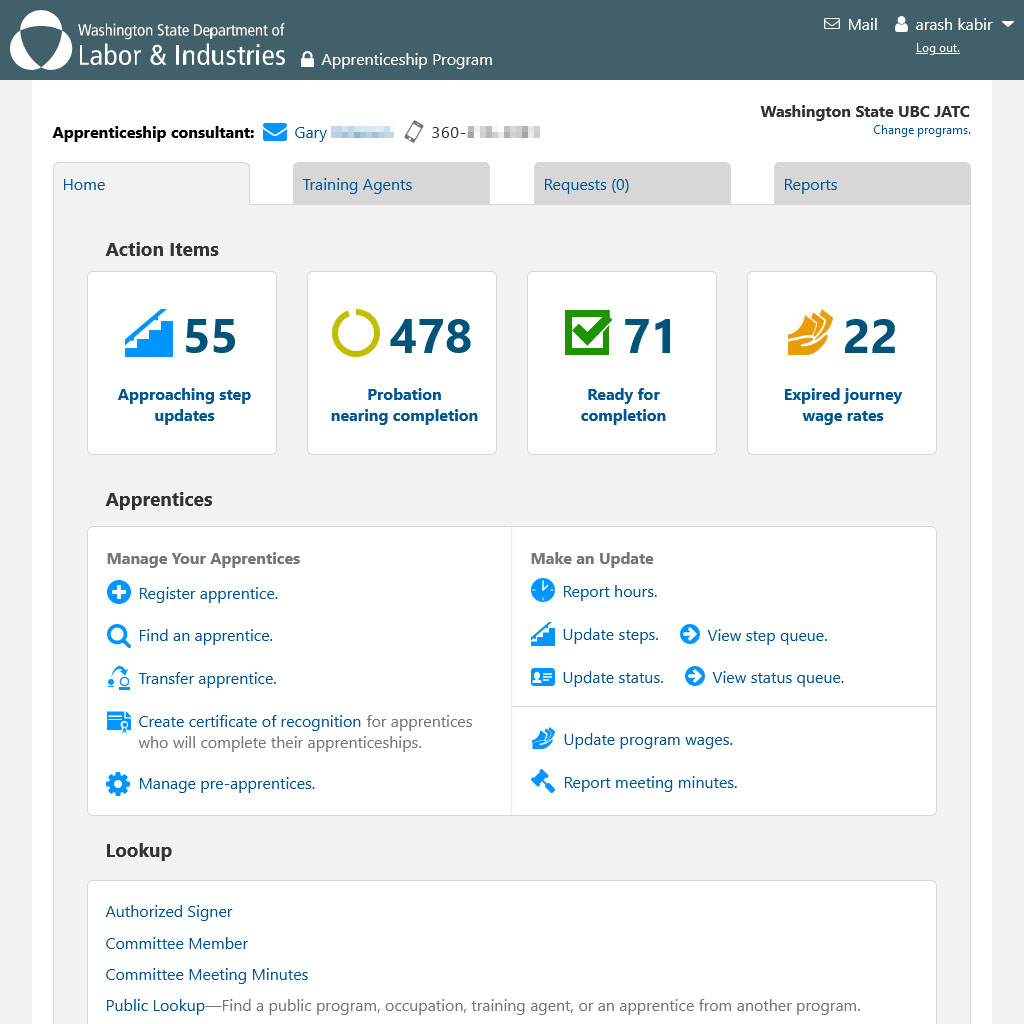1024x1024 pixels.
Task: Click the plus icon for Register apprentice
Action: 118,592
